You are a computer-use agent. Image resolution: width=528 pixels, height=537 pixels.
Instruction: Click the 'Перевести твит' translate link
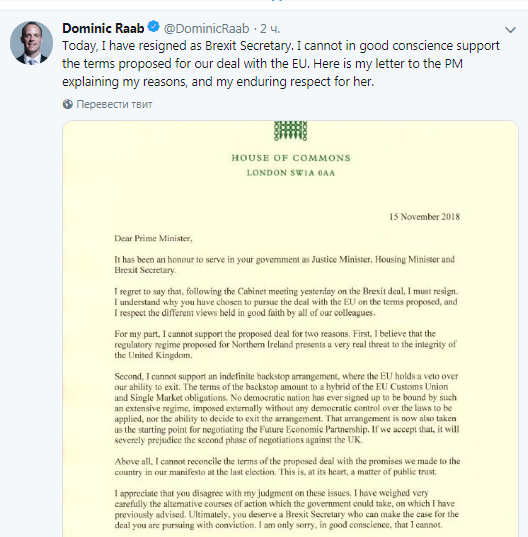114,104
